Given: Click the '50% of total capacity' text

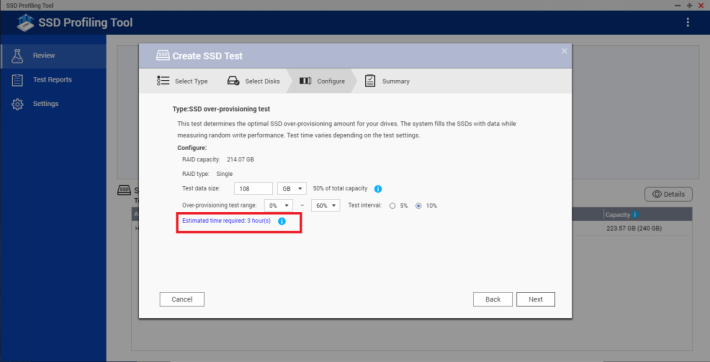Looking at the screenshot, I should 340,188.
